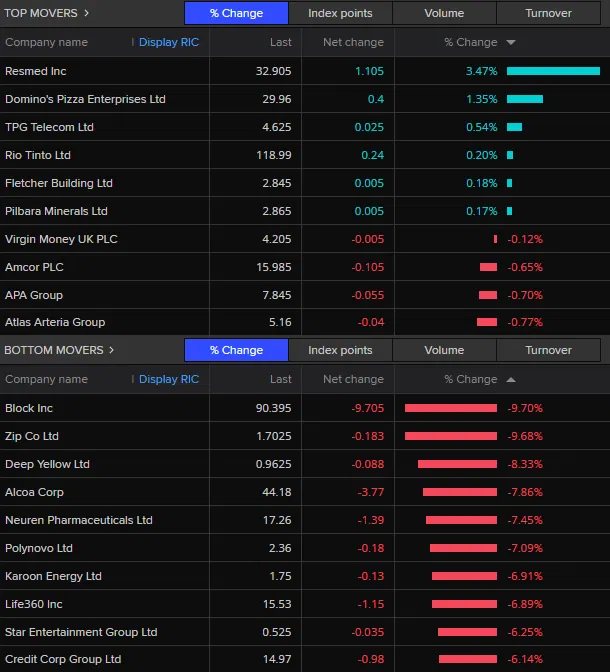Click Resmed last price 32.905
This screenshot has width=610, height=672.
273,71
